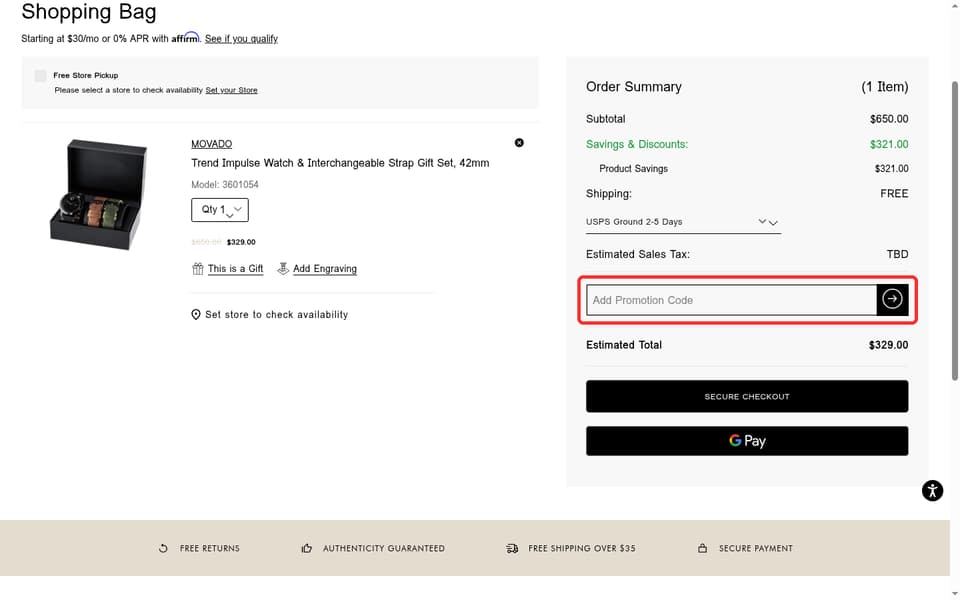The height and width of the screenshot is (600, 960).
Task: Open the Trend Impulse Watch product title
Action: click(x=340, y=163)
